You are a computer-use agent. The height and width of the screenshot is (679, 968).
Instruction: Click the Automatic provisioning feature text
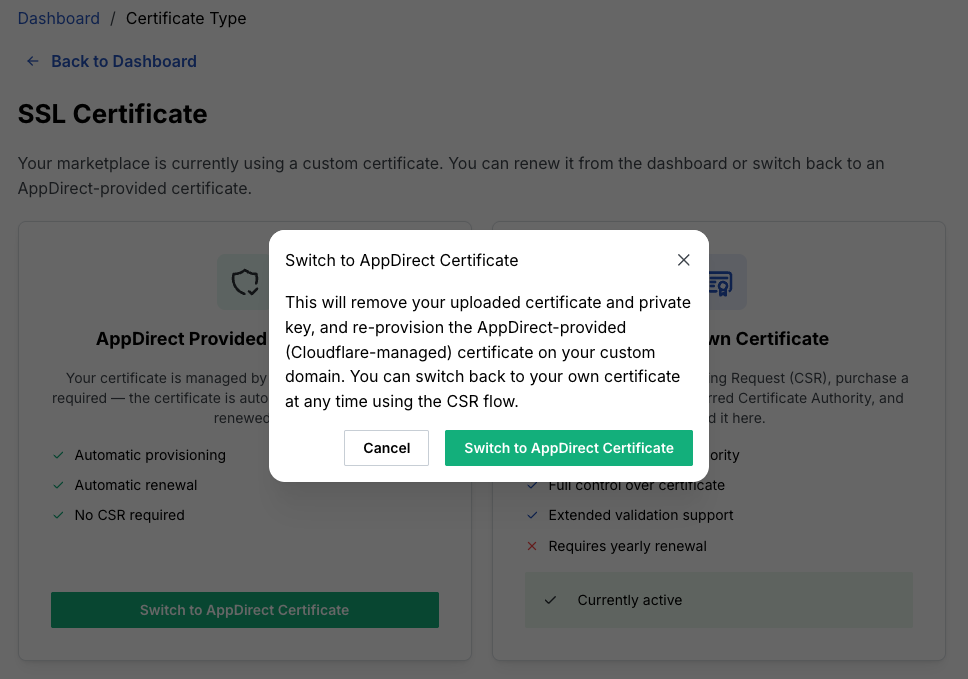tap(150, 455)
